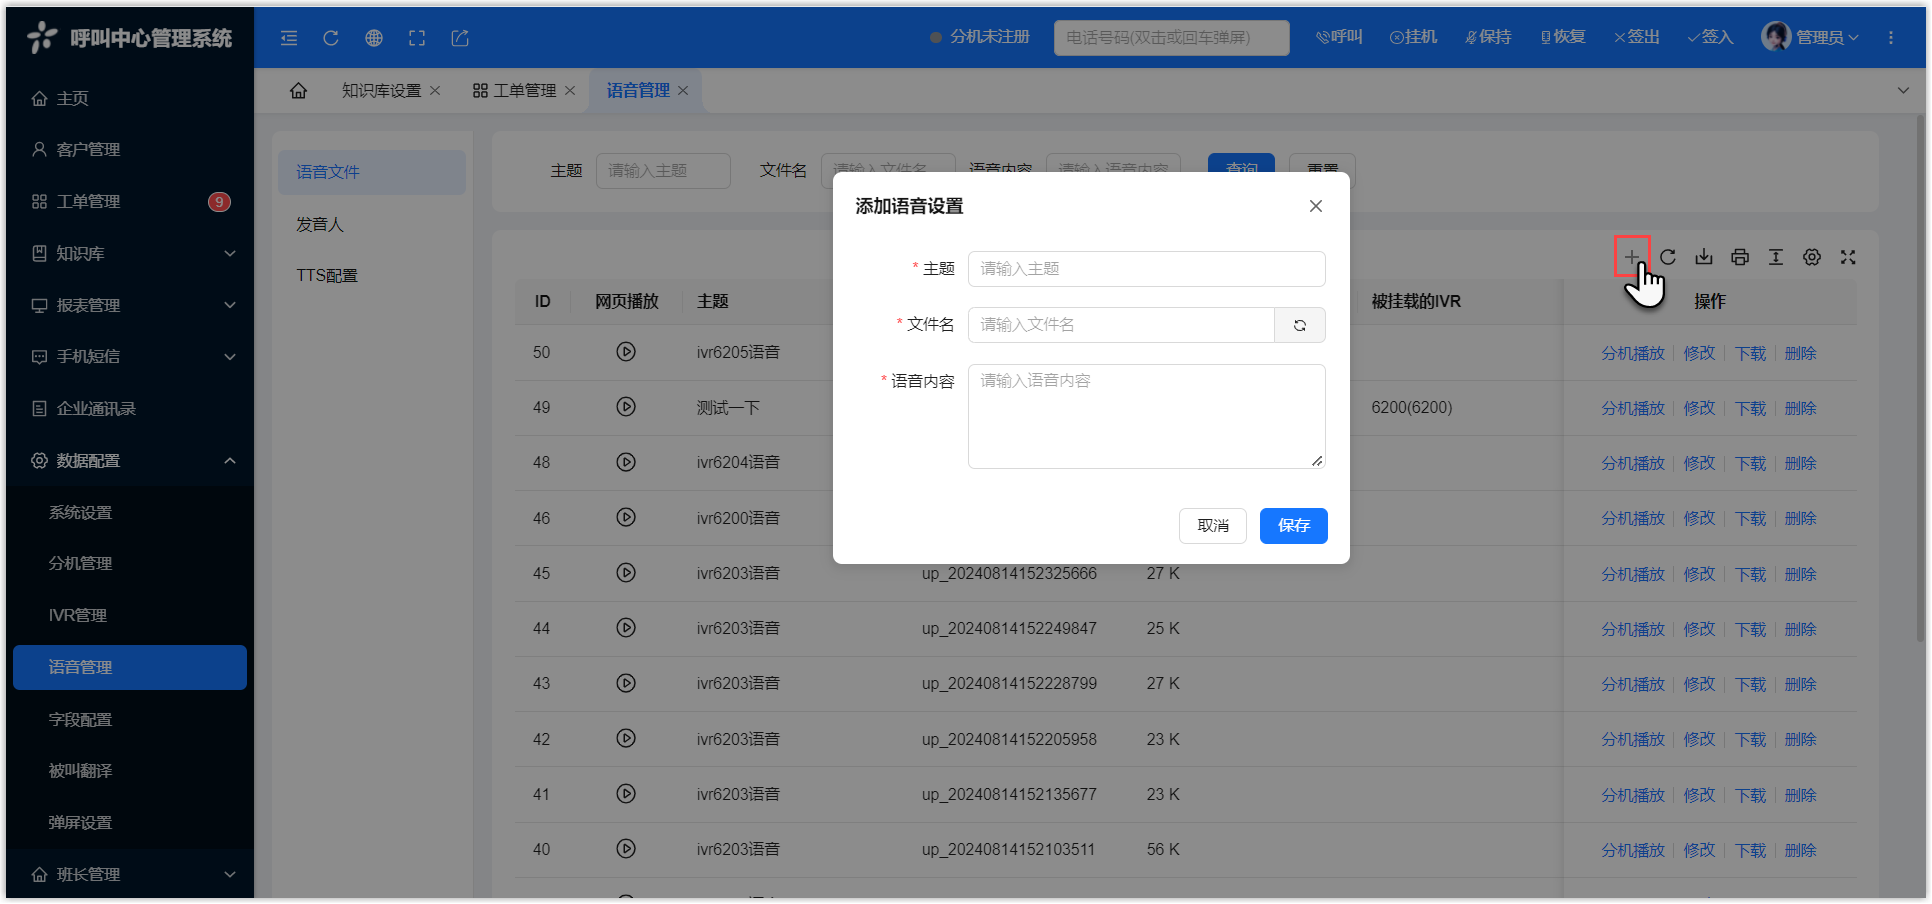The width and height of the screenshot is (1932, 904).
Task: Switch to the 工单管理 tab
Action: pyautogui.click(x=524, y=91)
